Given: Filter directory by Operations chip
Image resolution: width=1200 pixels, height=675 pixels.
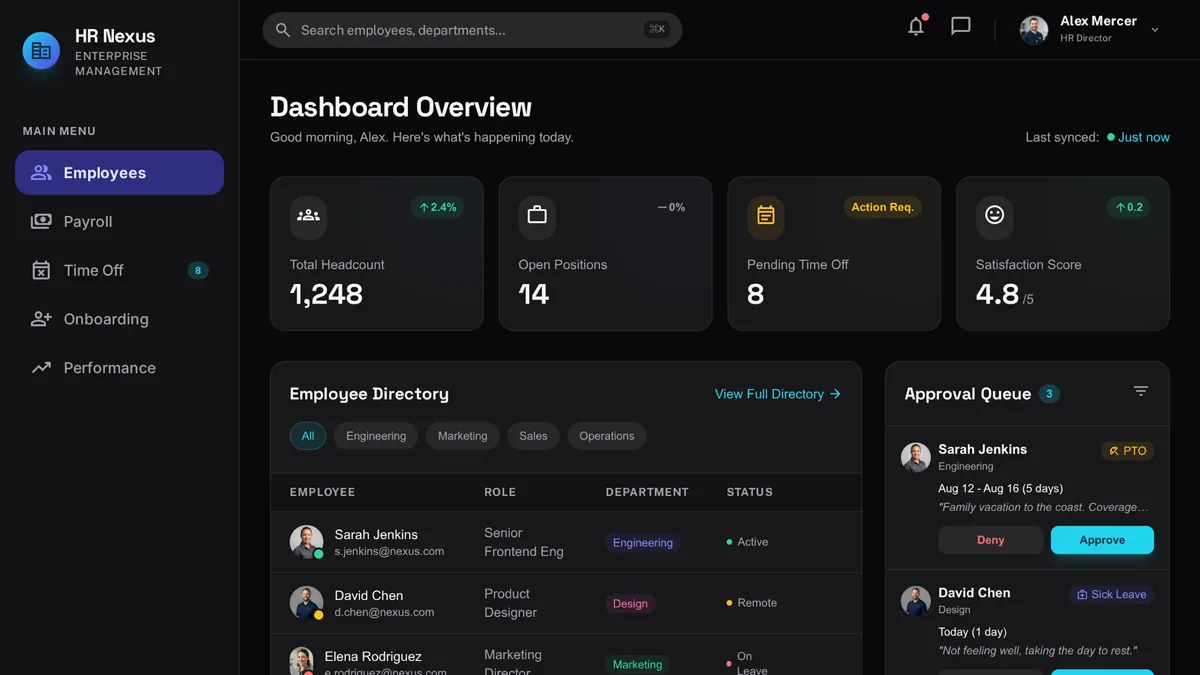Looking at the screenshot, I should pyautogui.click(x=607, y=436).
